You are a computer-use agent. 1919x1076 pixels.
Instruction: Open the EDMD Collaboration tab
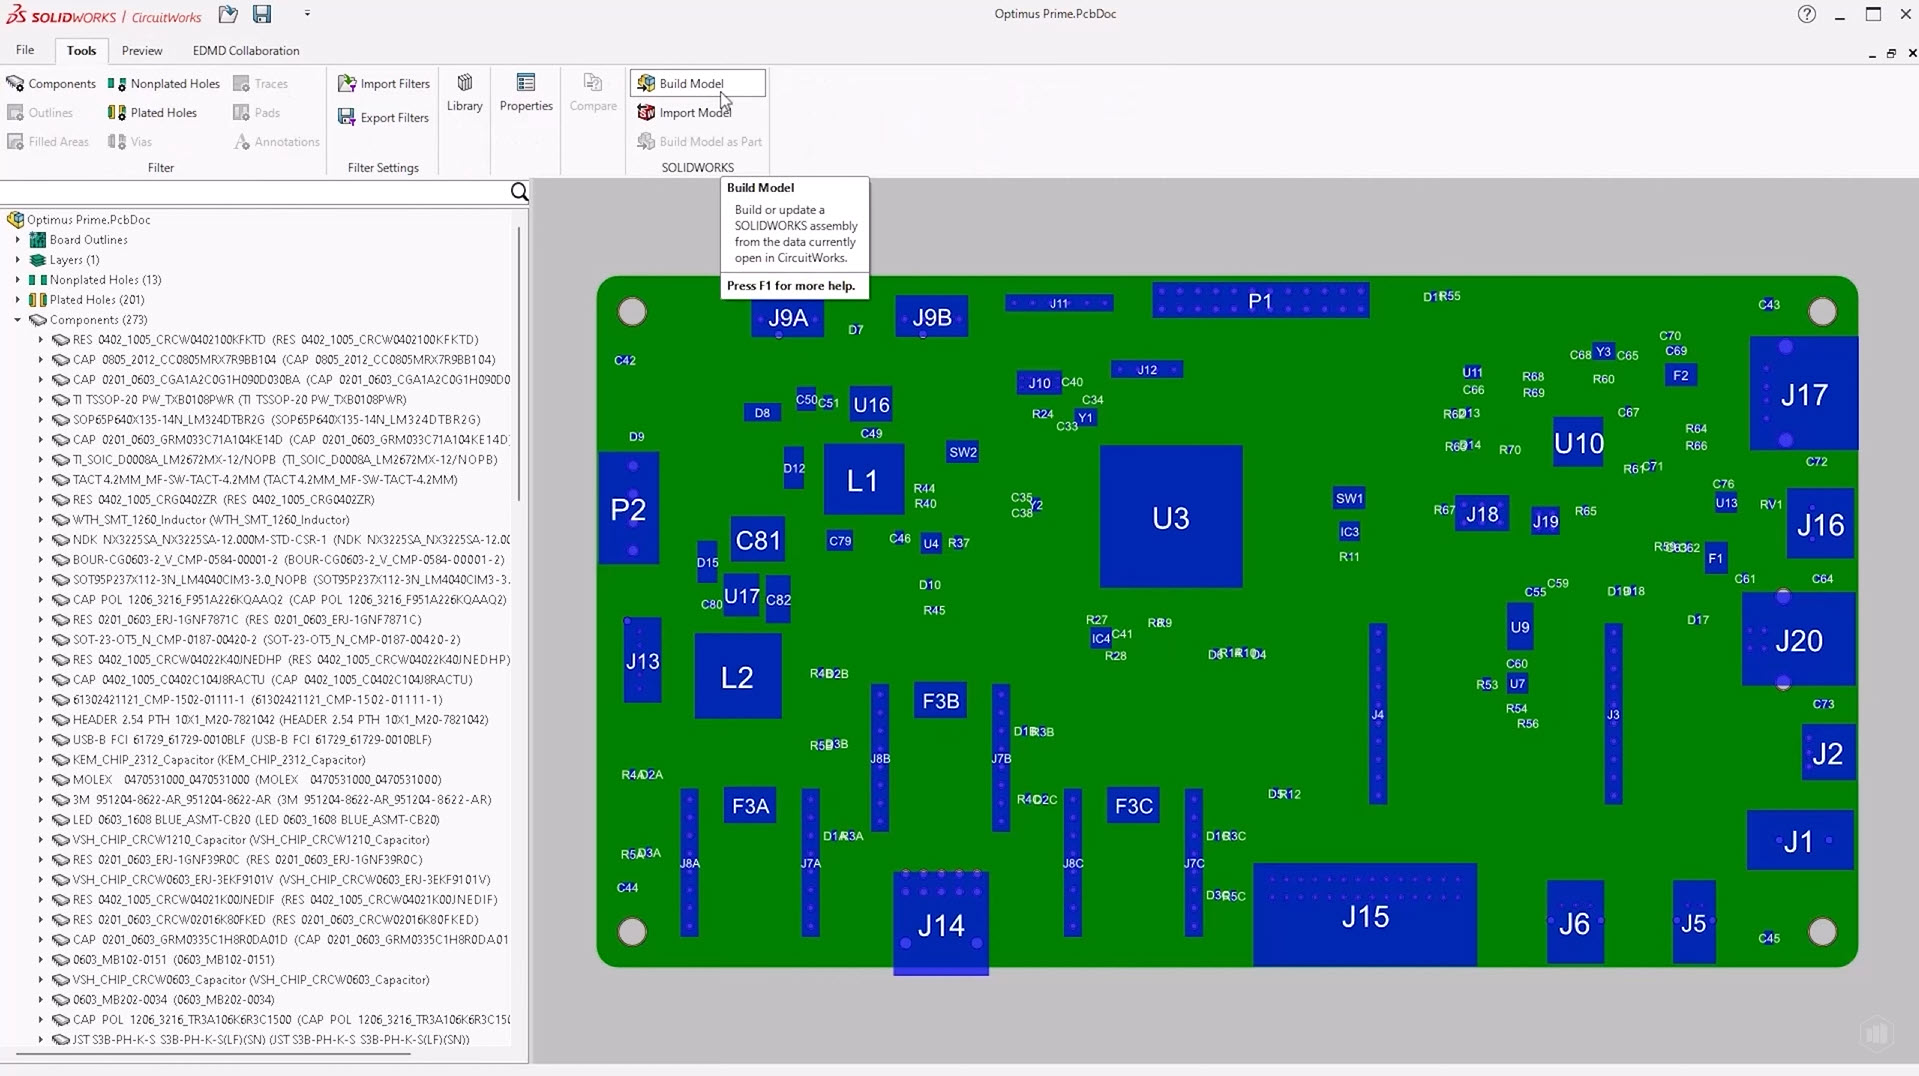246,50
